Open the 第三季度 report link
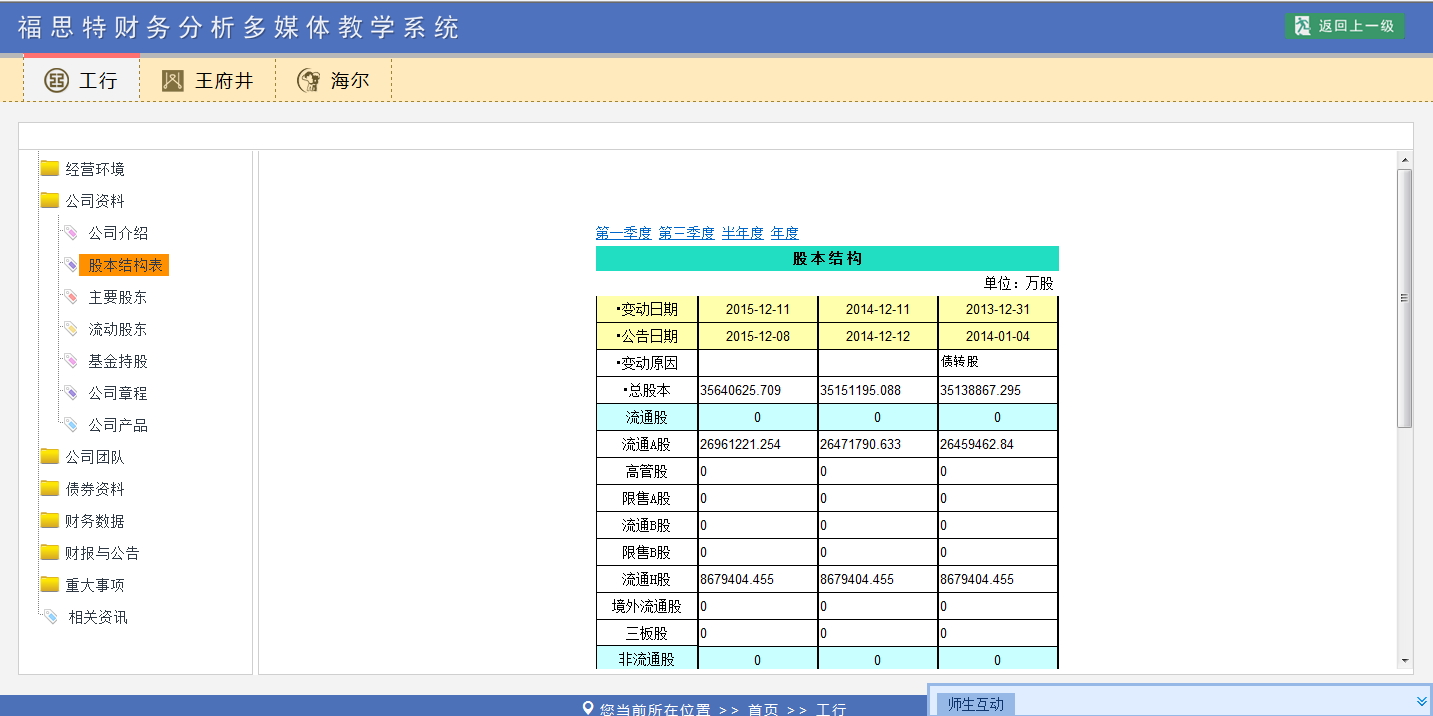1433x716 pixels. point(686,233)
